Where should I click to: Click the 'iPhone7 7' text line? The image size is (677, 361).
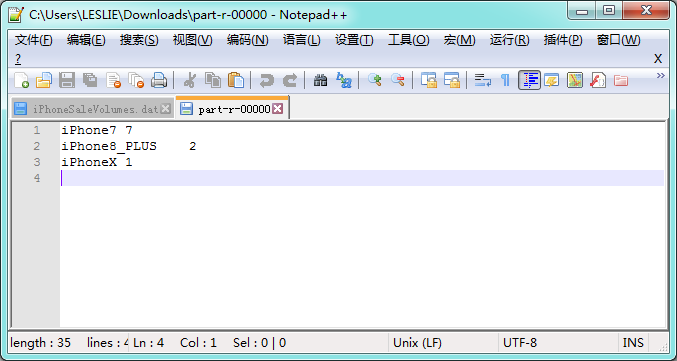pyautogui.click(x=97, y=130)
